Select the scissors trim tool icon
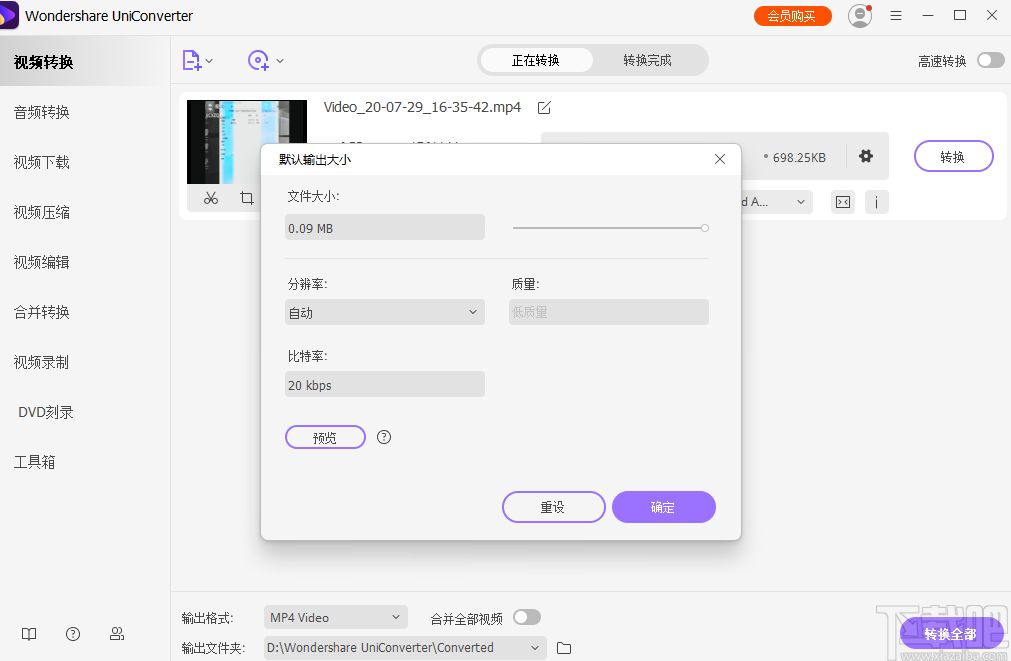This screenshot has width=1011, height=661. [210, 198]
